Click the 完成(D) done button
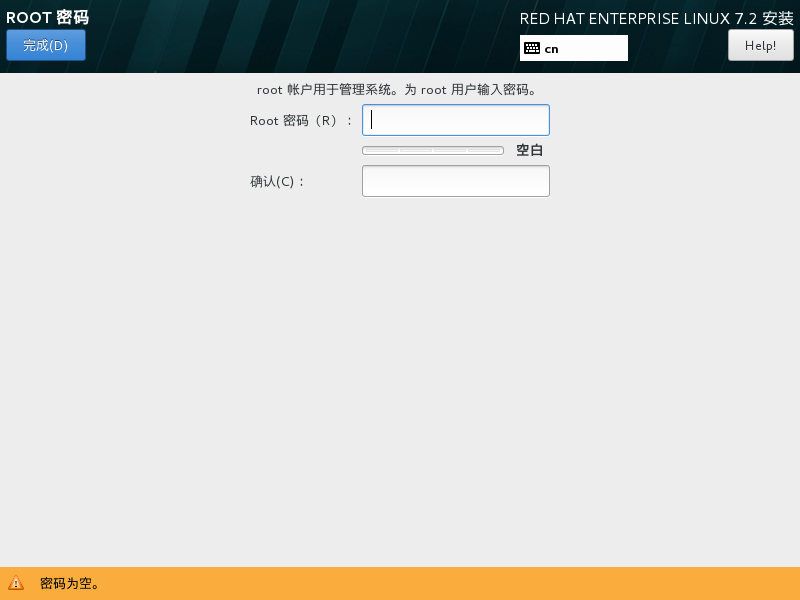 pyautogui.click(x=46, y=45)
